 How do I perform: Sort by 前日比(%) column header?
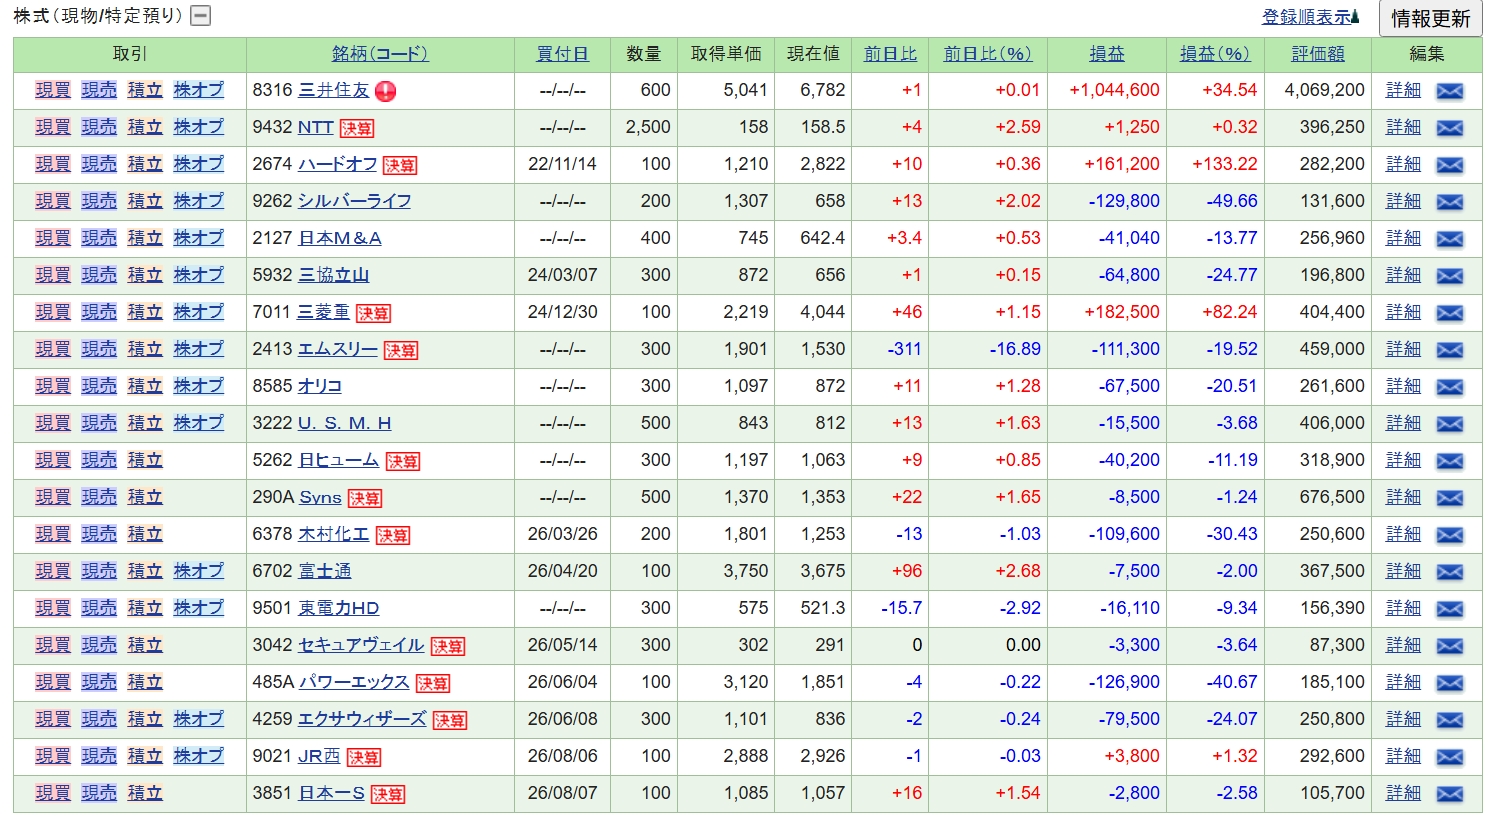click(988, 54)
